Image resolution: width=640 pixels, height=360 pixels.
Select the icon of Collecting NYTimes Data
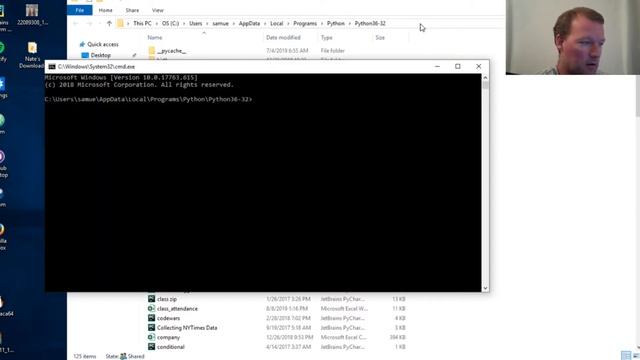[x=151, y=327]
